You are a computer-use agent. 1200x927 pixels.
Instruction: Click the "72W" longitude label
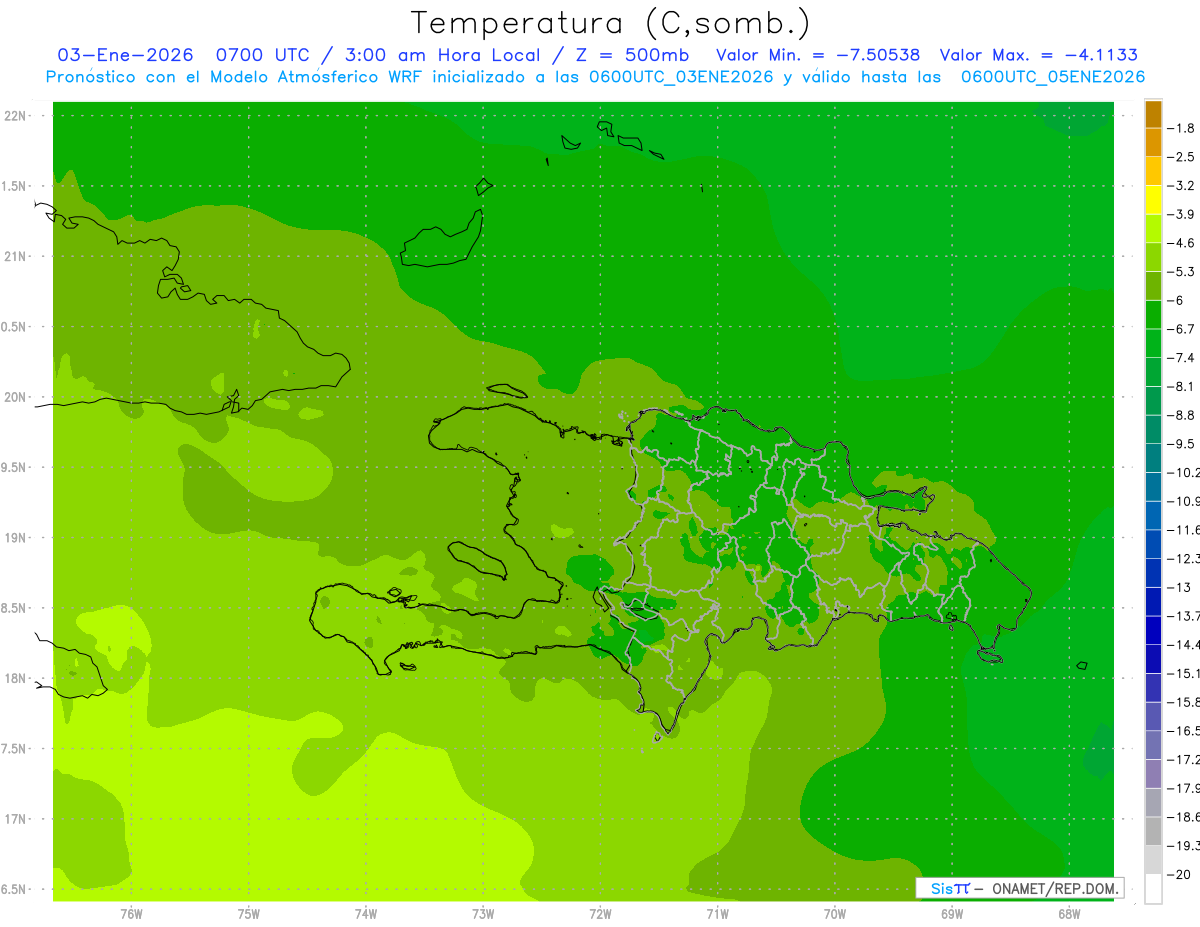point(600,913)
